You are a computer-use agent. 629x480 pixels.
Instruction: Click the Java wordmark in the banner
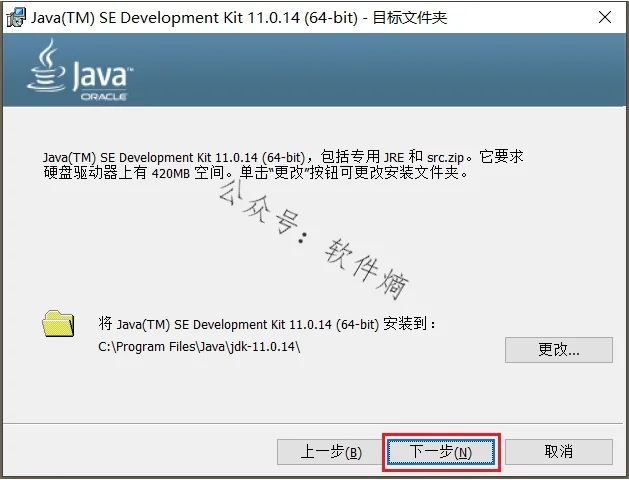coord(102,73)
